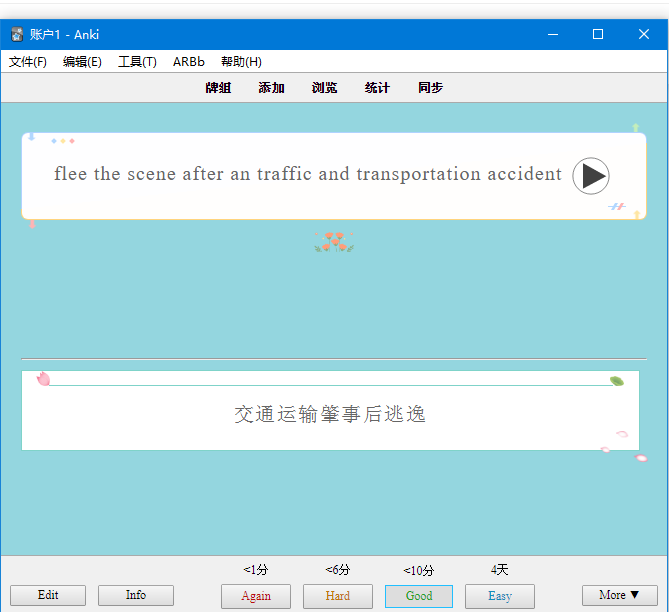Click the answer text 交通运输肇事后逃逸
Screen dimensions: 669x612
point(330,414)
